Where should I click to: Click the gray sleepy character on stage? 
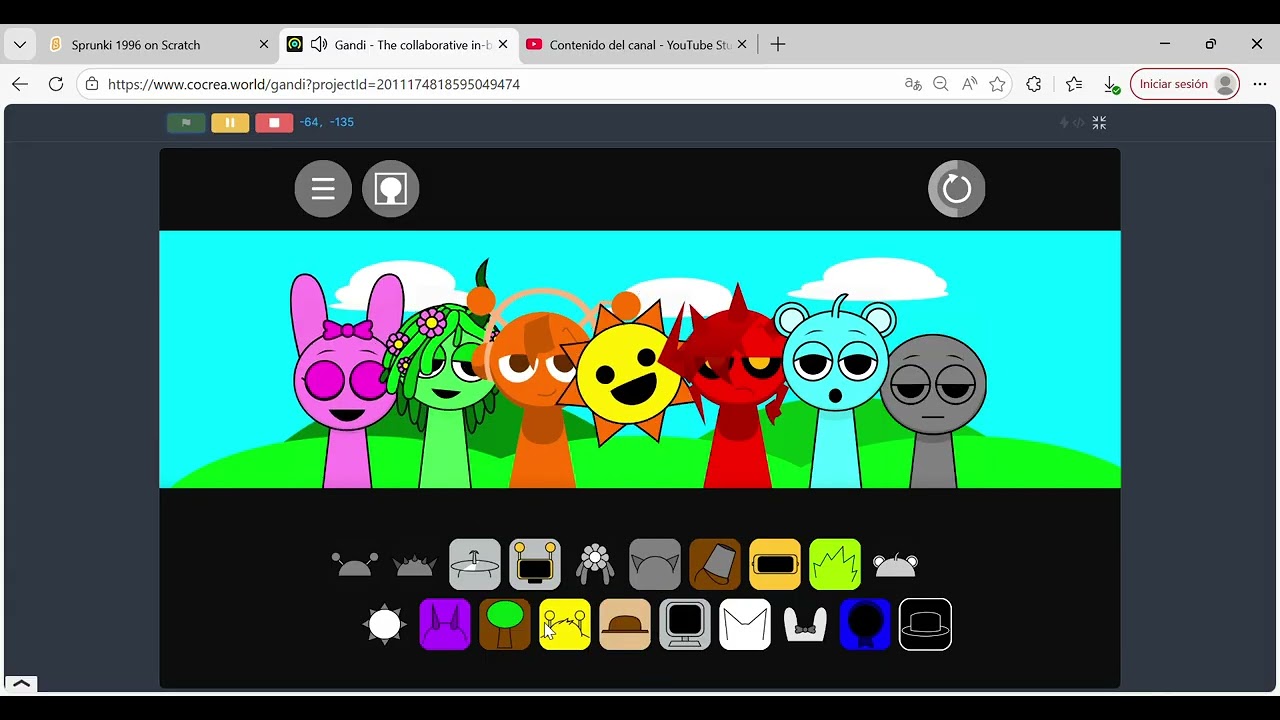933,410
